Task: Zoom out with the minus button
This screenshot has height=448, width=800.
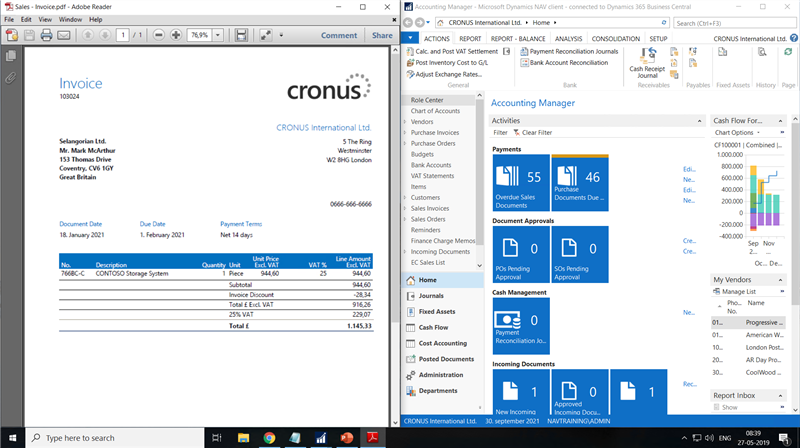Action: [x=159, y=35]
